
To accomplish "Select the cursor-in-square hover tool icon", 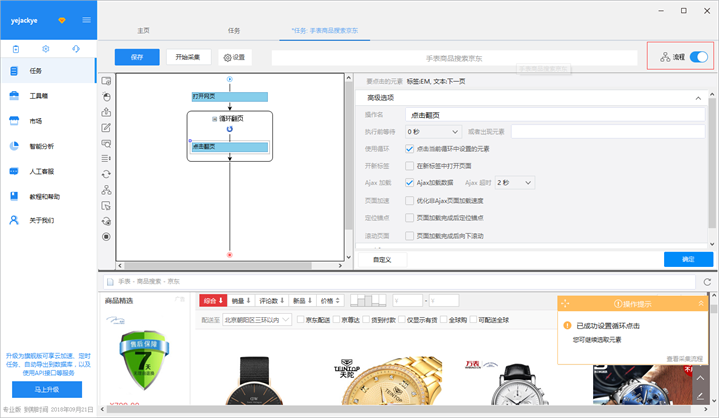I will point(106,206).
